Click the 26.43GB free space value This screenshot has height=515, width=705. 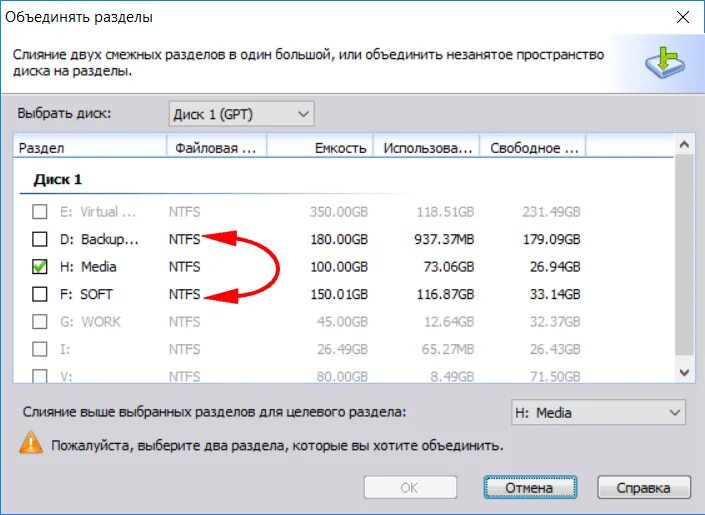555,349
